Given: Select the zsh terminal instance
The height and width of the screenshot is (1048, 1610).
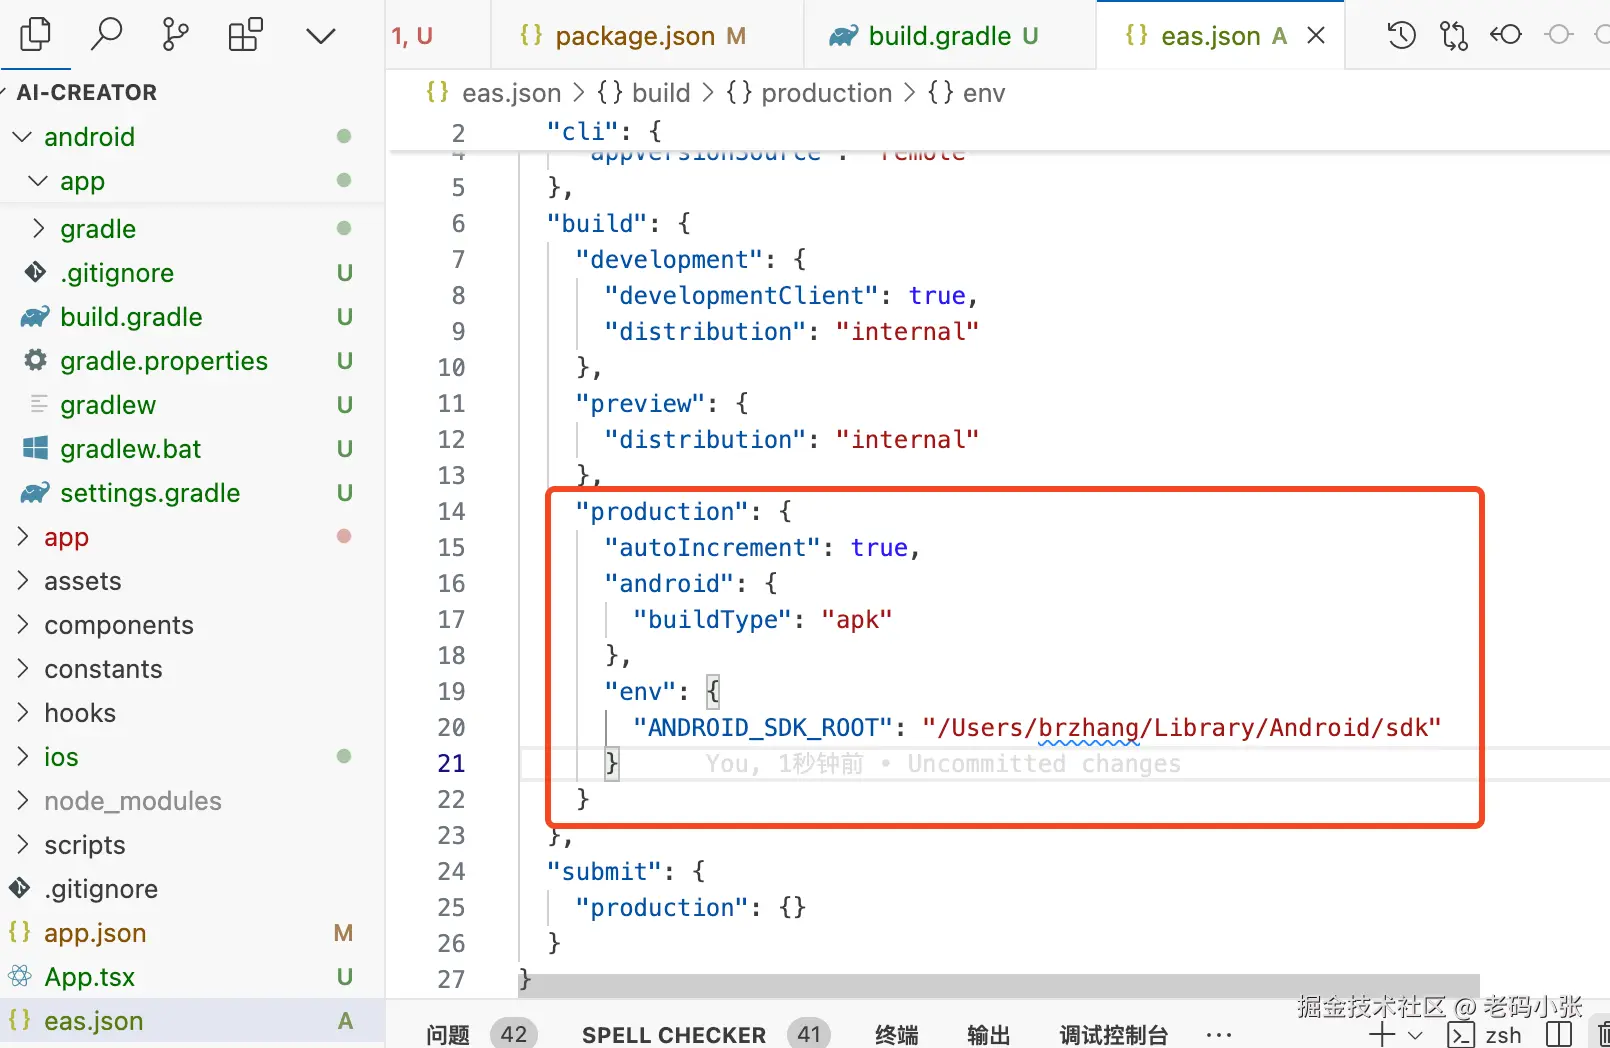Looking at the screenshot, I should (x=1486, y=1035).
